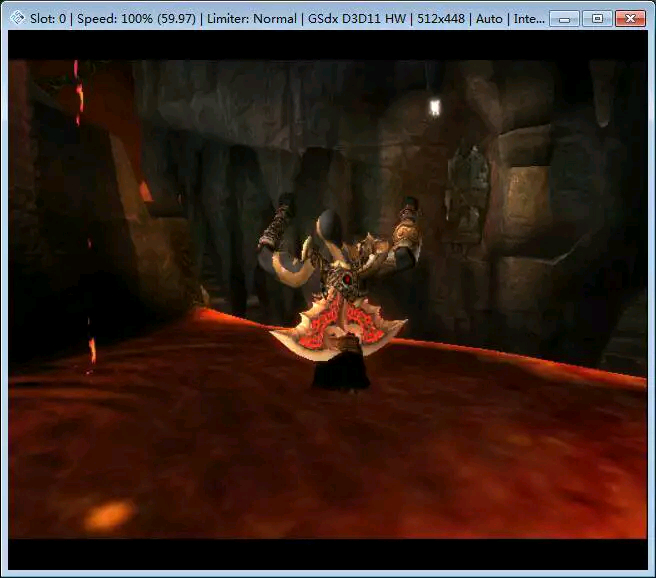This screenshot has height=578, width=656.
Task: Click the game render viewport
Action: (x=328, y=300)
